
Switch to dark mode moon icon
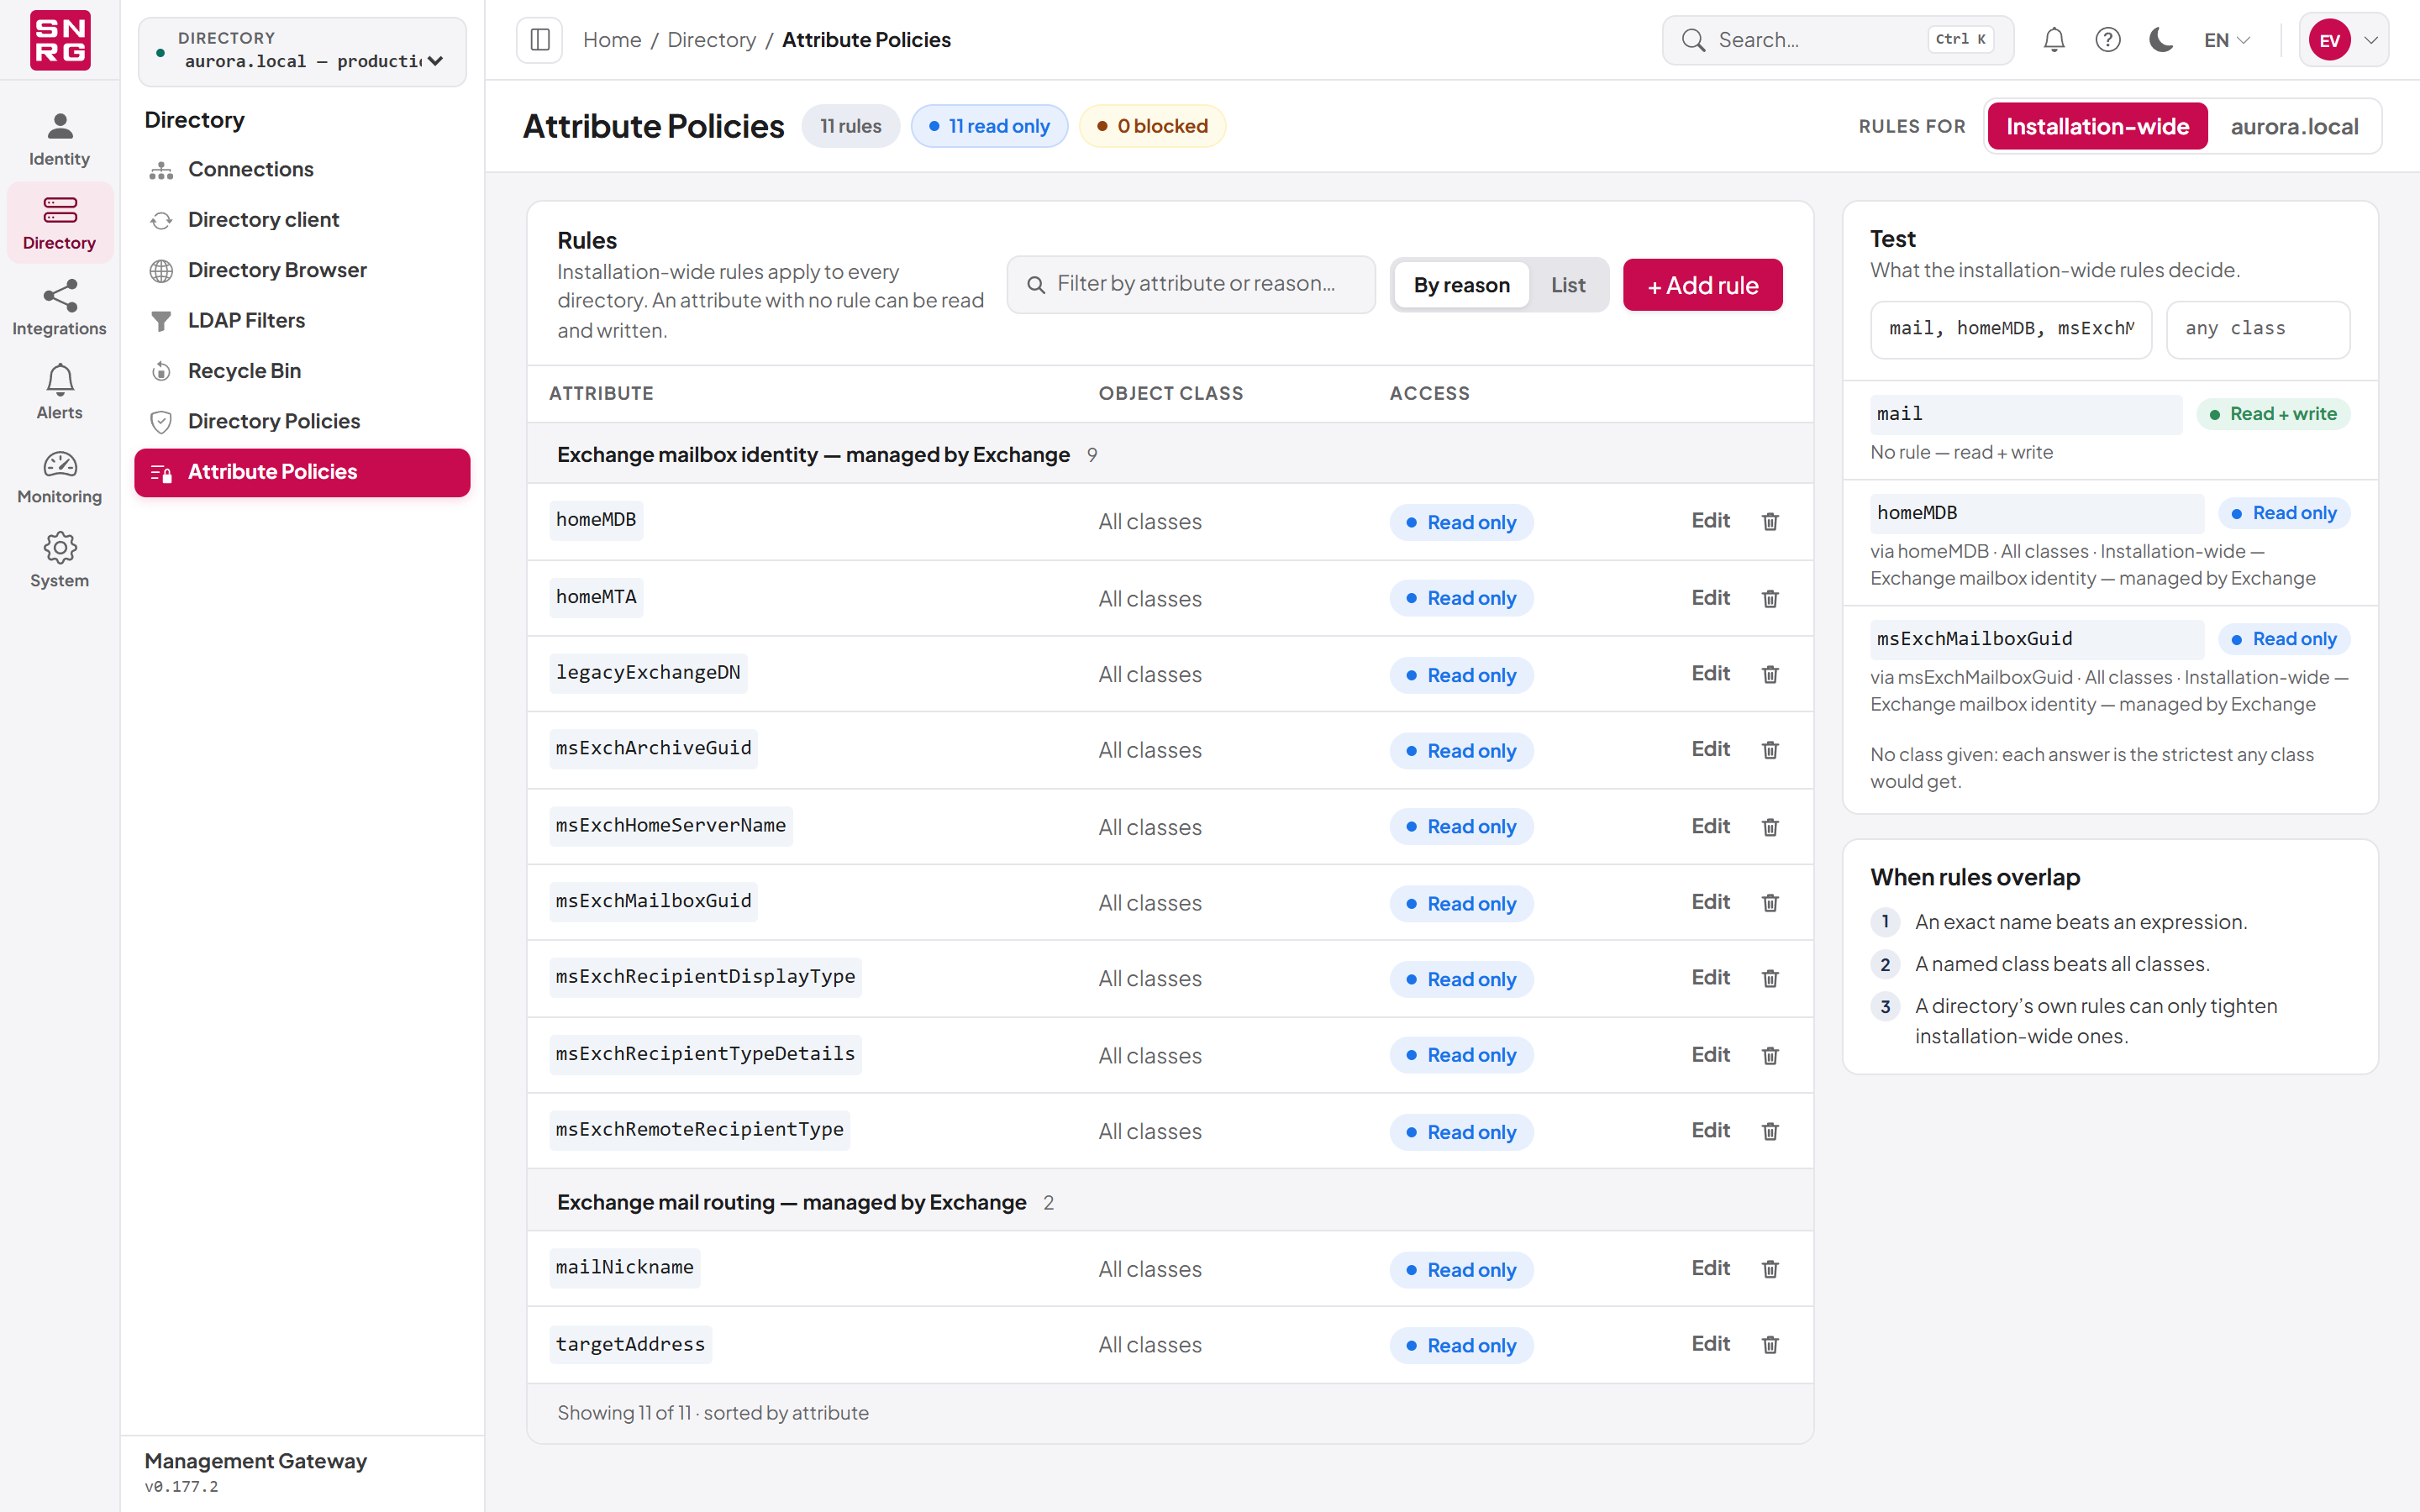2161,40
